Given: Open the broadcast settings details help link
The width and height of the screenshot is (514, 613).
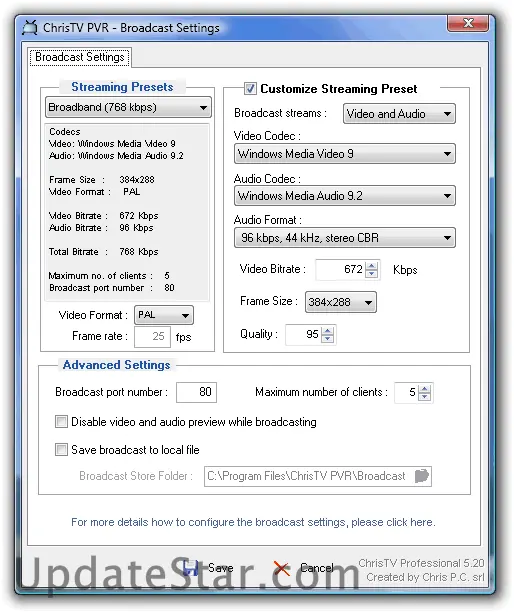Looking at the screenshot, I should coord(253,522).
